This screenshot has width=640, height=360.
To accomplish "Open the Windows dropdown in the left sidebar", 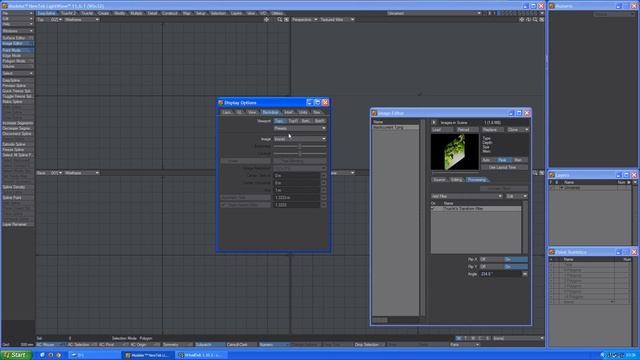I will click(17, 31).
